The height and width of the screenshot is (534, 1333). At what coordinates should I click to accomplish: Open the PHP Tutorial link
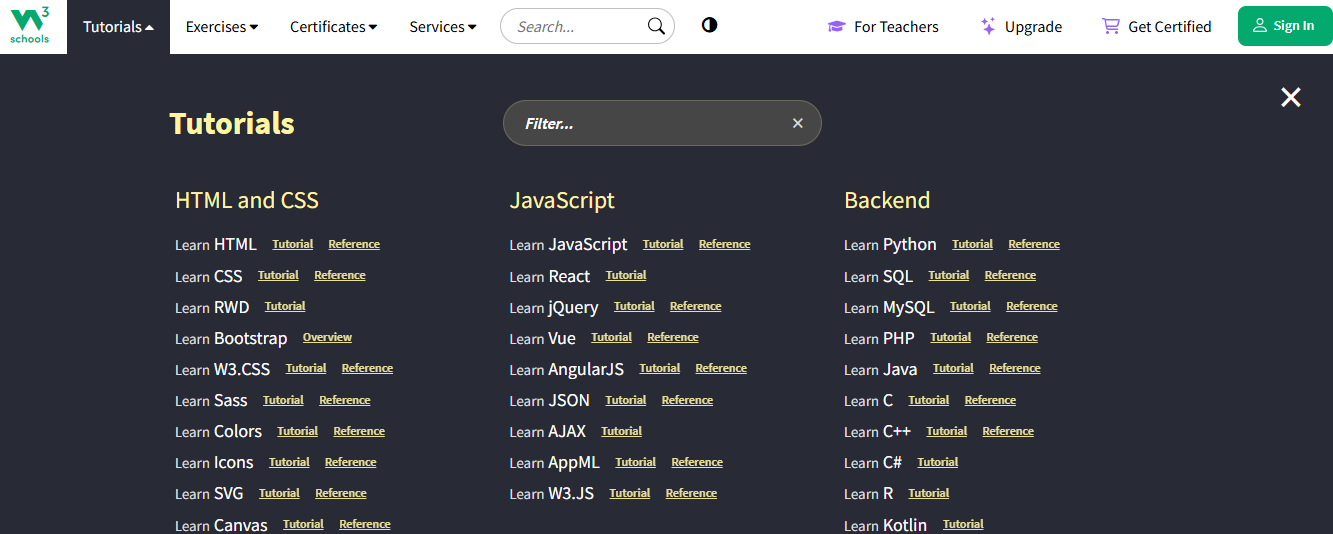(x=951, y=337)
